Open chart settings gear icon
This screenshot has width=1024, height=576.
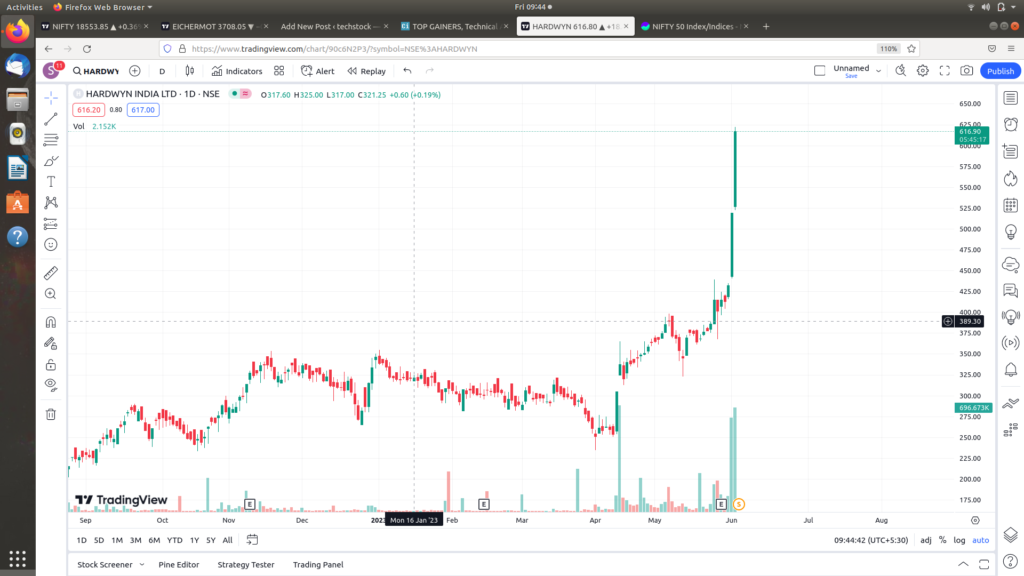pos(922,71)
